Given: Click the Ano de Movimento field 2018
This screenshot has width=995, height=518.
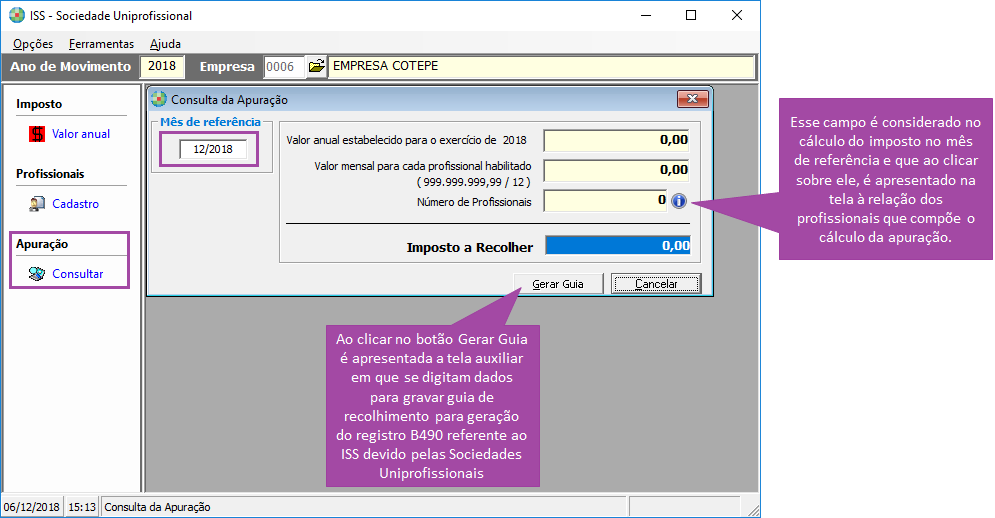Looking at the screenshot, I should [162, 66].
